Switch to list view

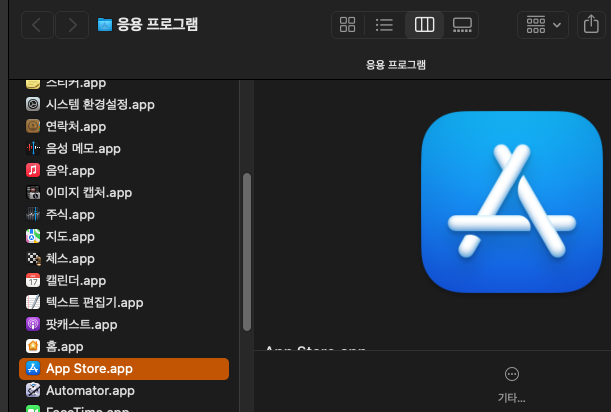(x=384, y=25)
